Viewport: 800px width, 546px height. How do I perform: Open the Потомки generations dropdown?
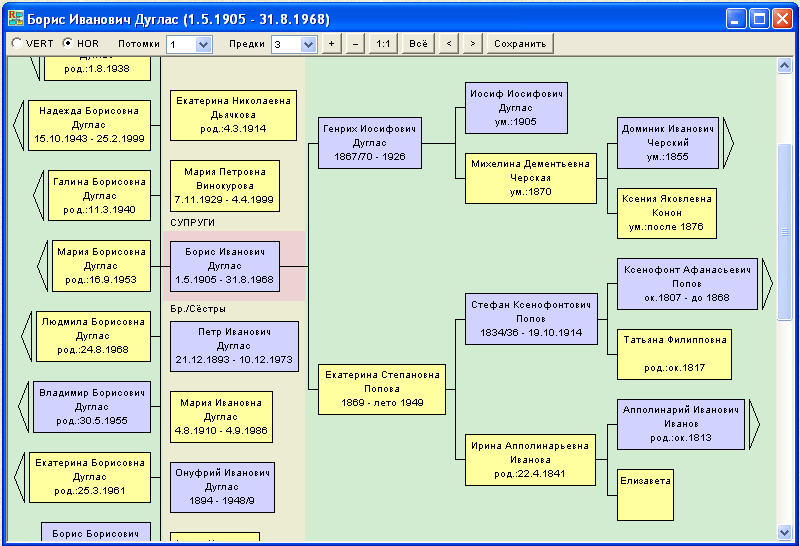[x=203, y=44]
